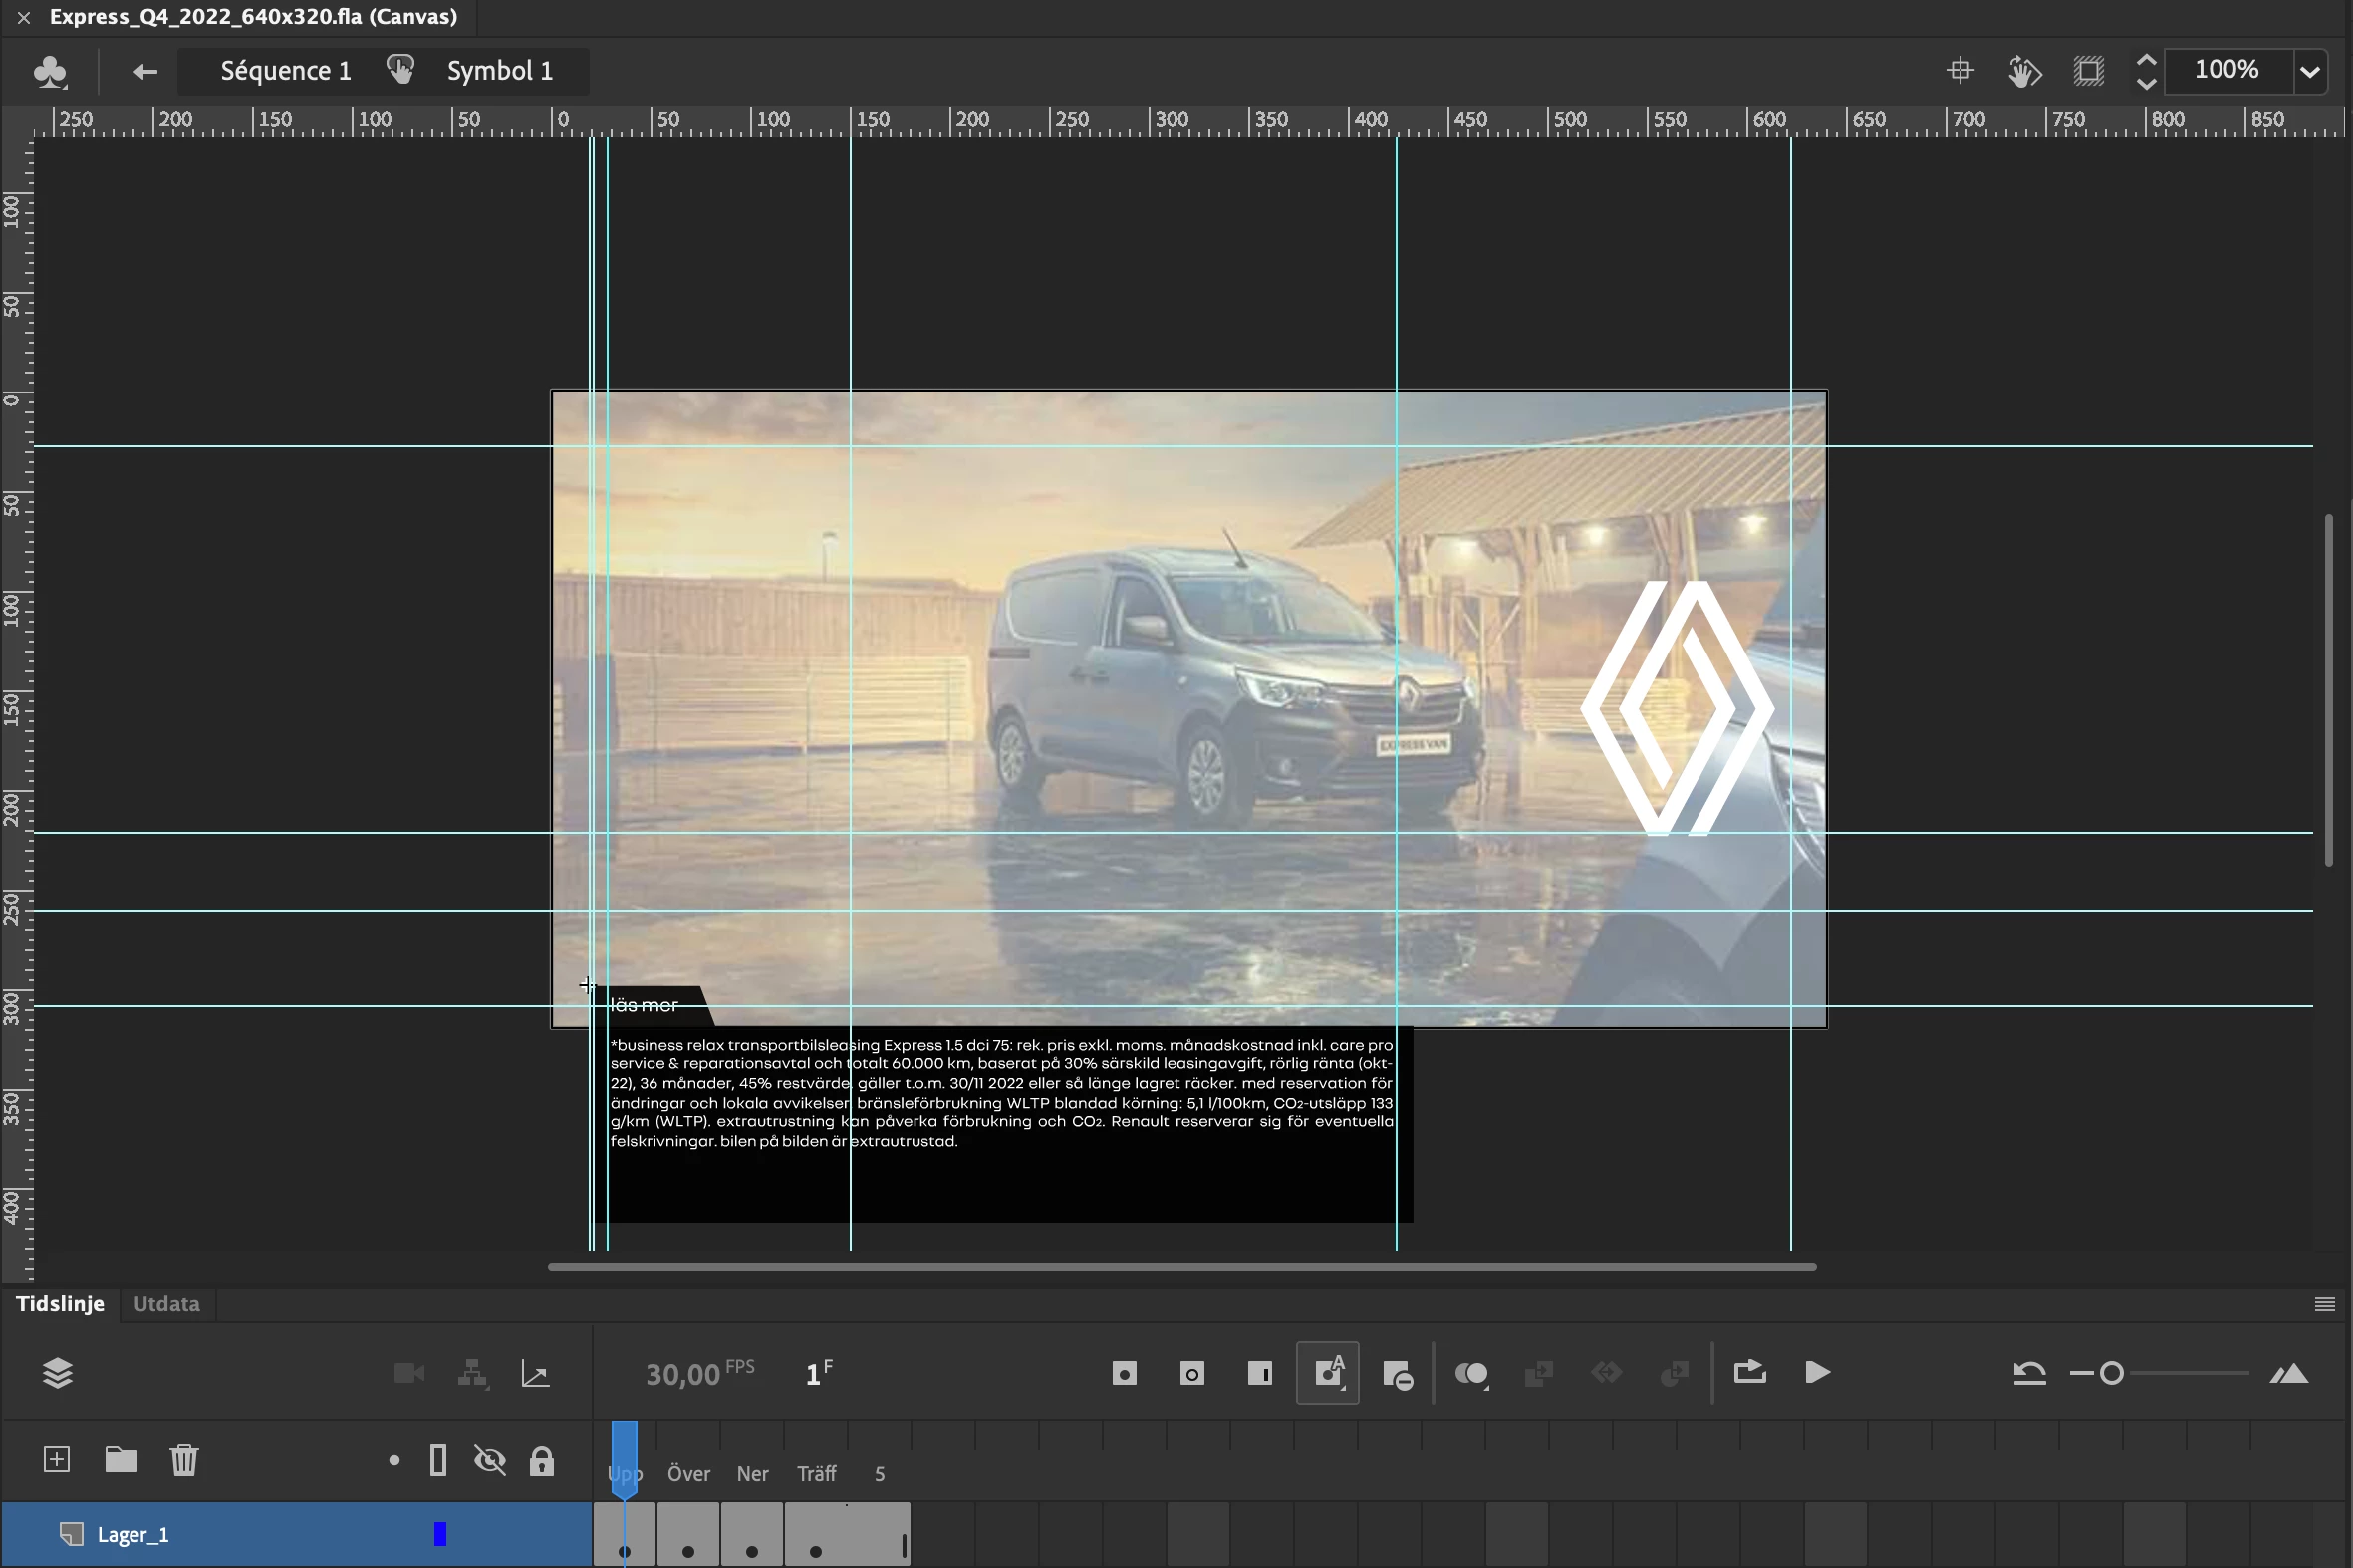Toggle hide all layers eye icon
The image size is (2353, 1568).
[490, 1461]
